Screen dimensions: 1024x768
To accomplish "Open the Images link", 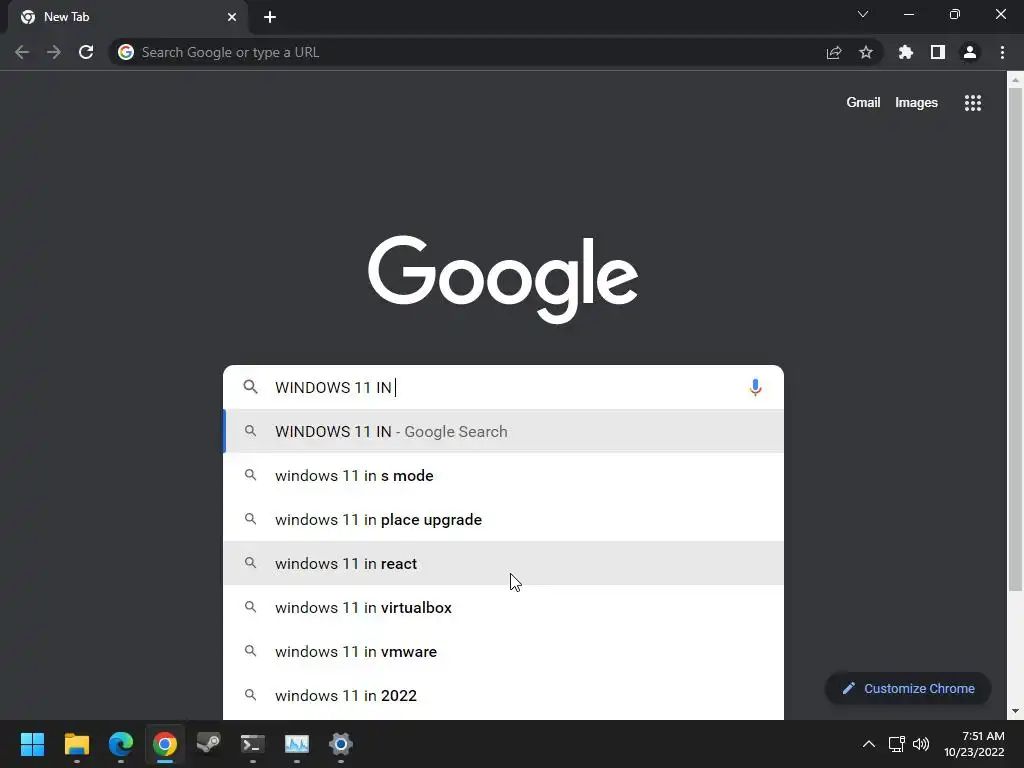I will (x=916, y=103).
